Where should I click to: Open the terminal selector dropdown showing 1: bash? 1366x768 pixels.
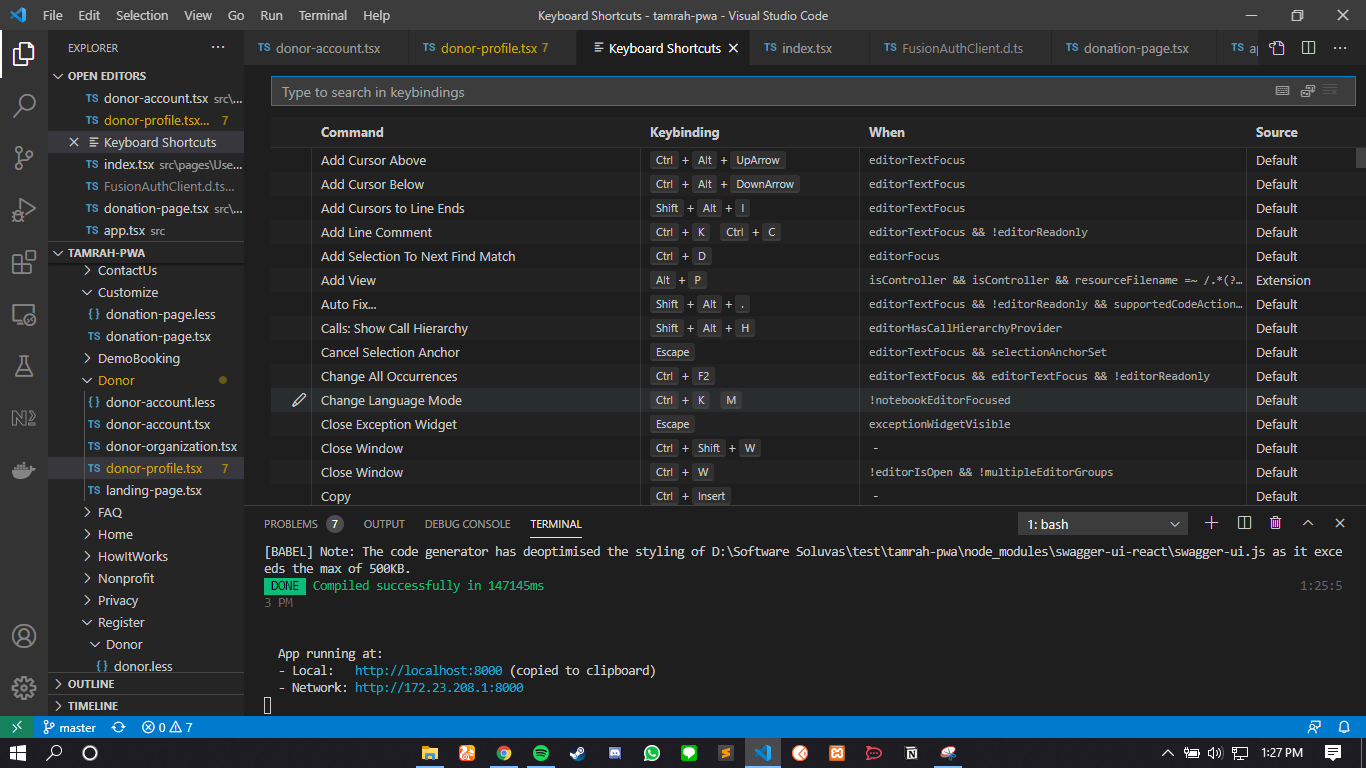pyautogui.click(x=1102, y=523)
